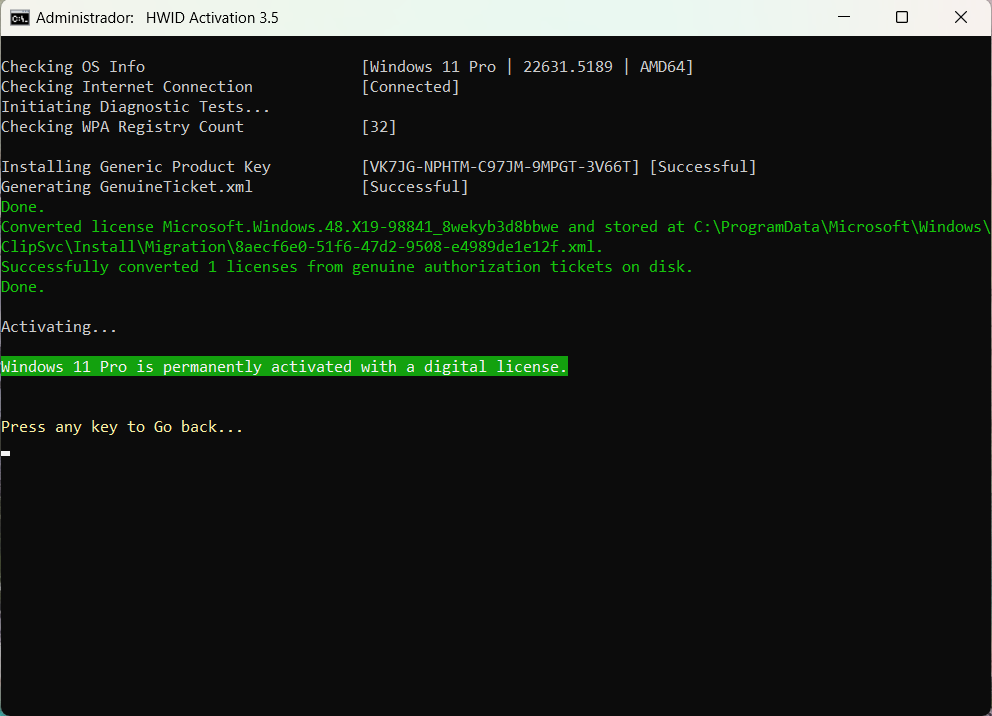The width and height of the screenshot is (992, 716).
Task: Click the GenuineTicket.xml [Successful] result
Action: [x=415, y=187]
